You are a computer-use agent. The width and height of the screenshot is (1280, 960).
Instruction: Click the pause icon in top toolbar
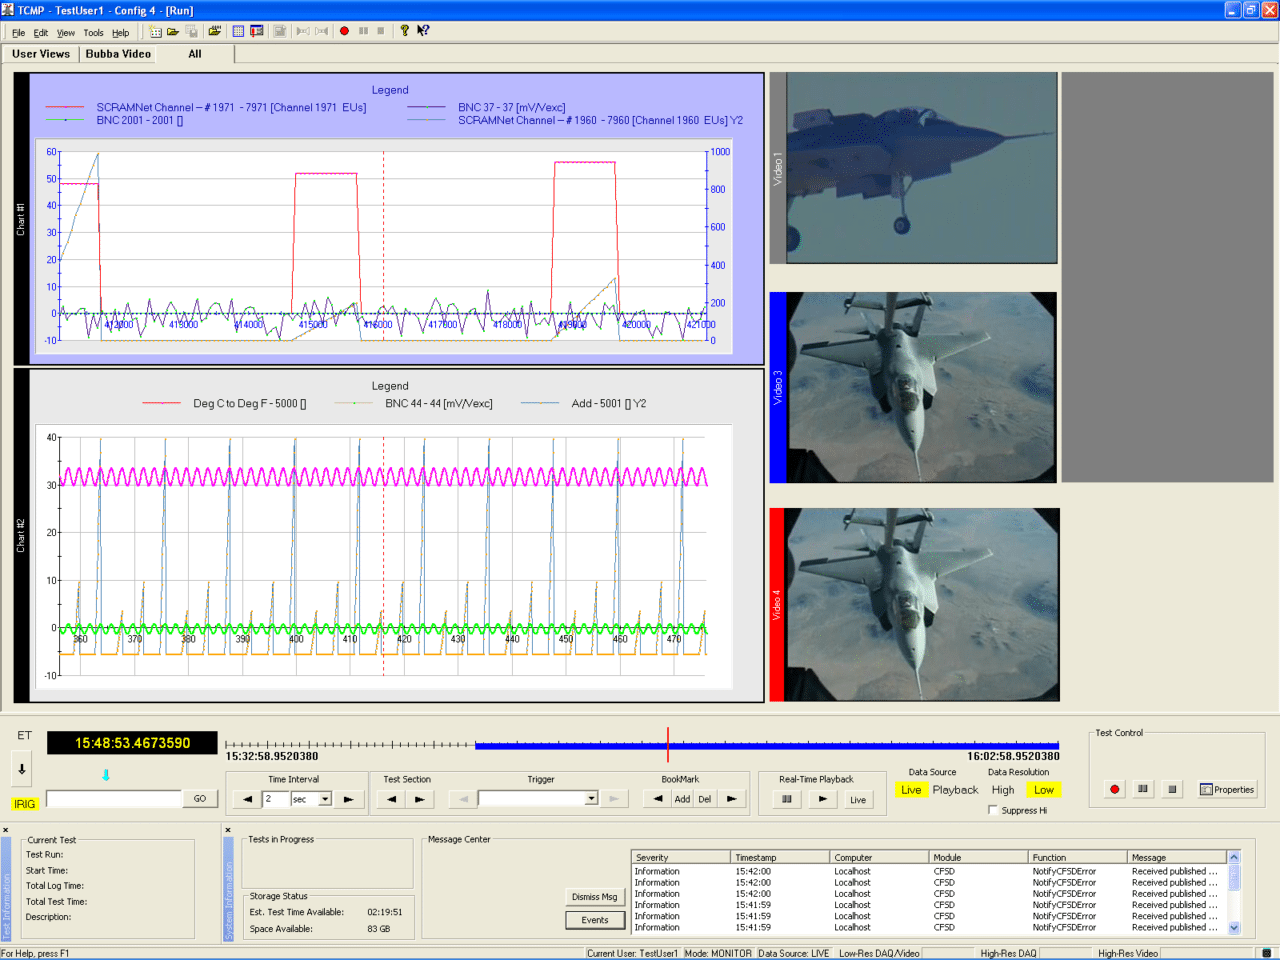click(x=363, y=31)
